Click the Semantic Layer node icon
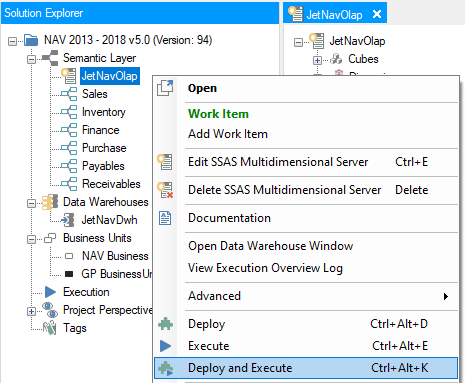Viewport: 465px width, 383px height. (x=50, y=58)
